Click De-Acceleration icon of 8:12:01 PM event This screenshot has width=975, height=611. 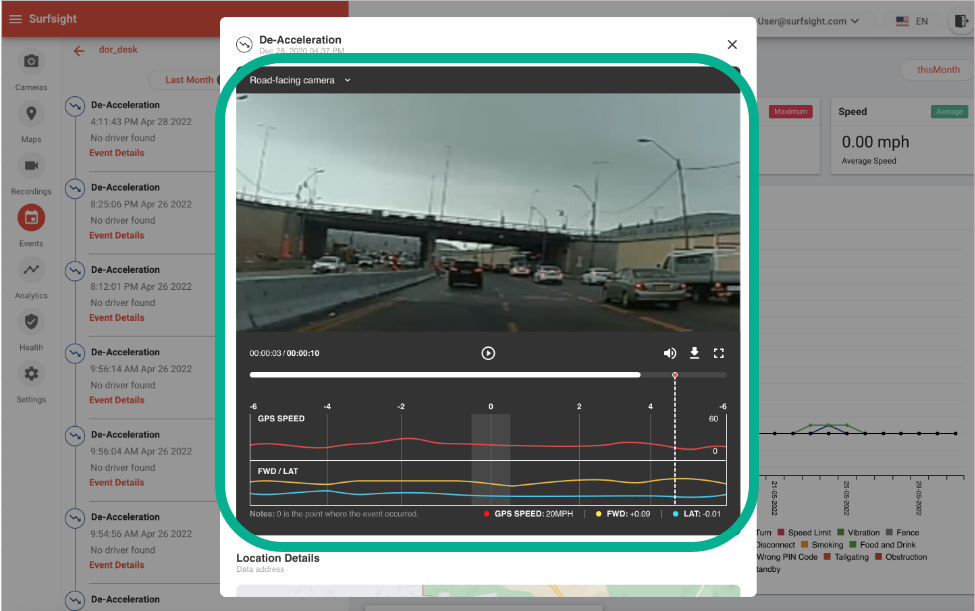coord(75,270)
